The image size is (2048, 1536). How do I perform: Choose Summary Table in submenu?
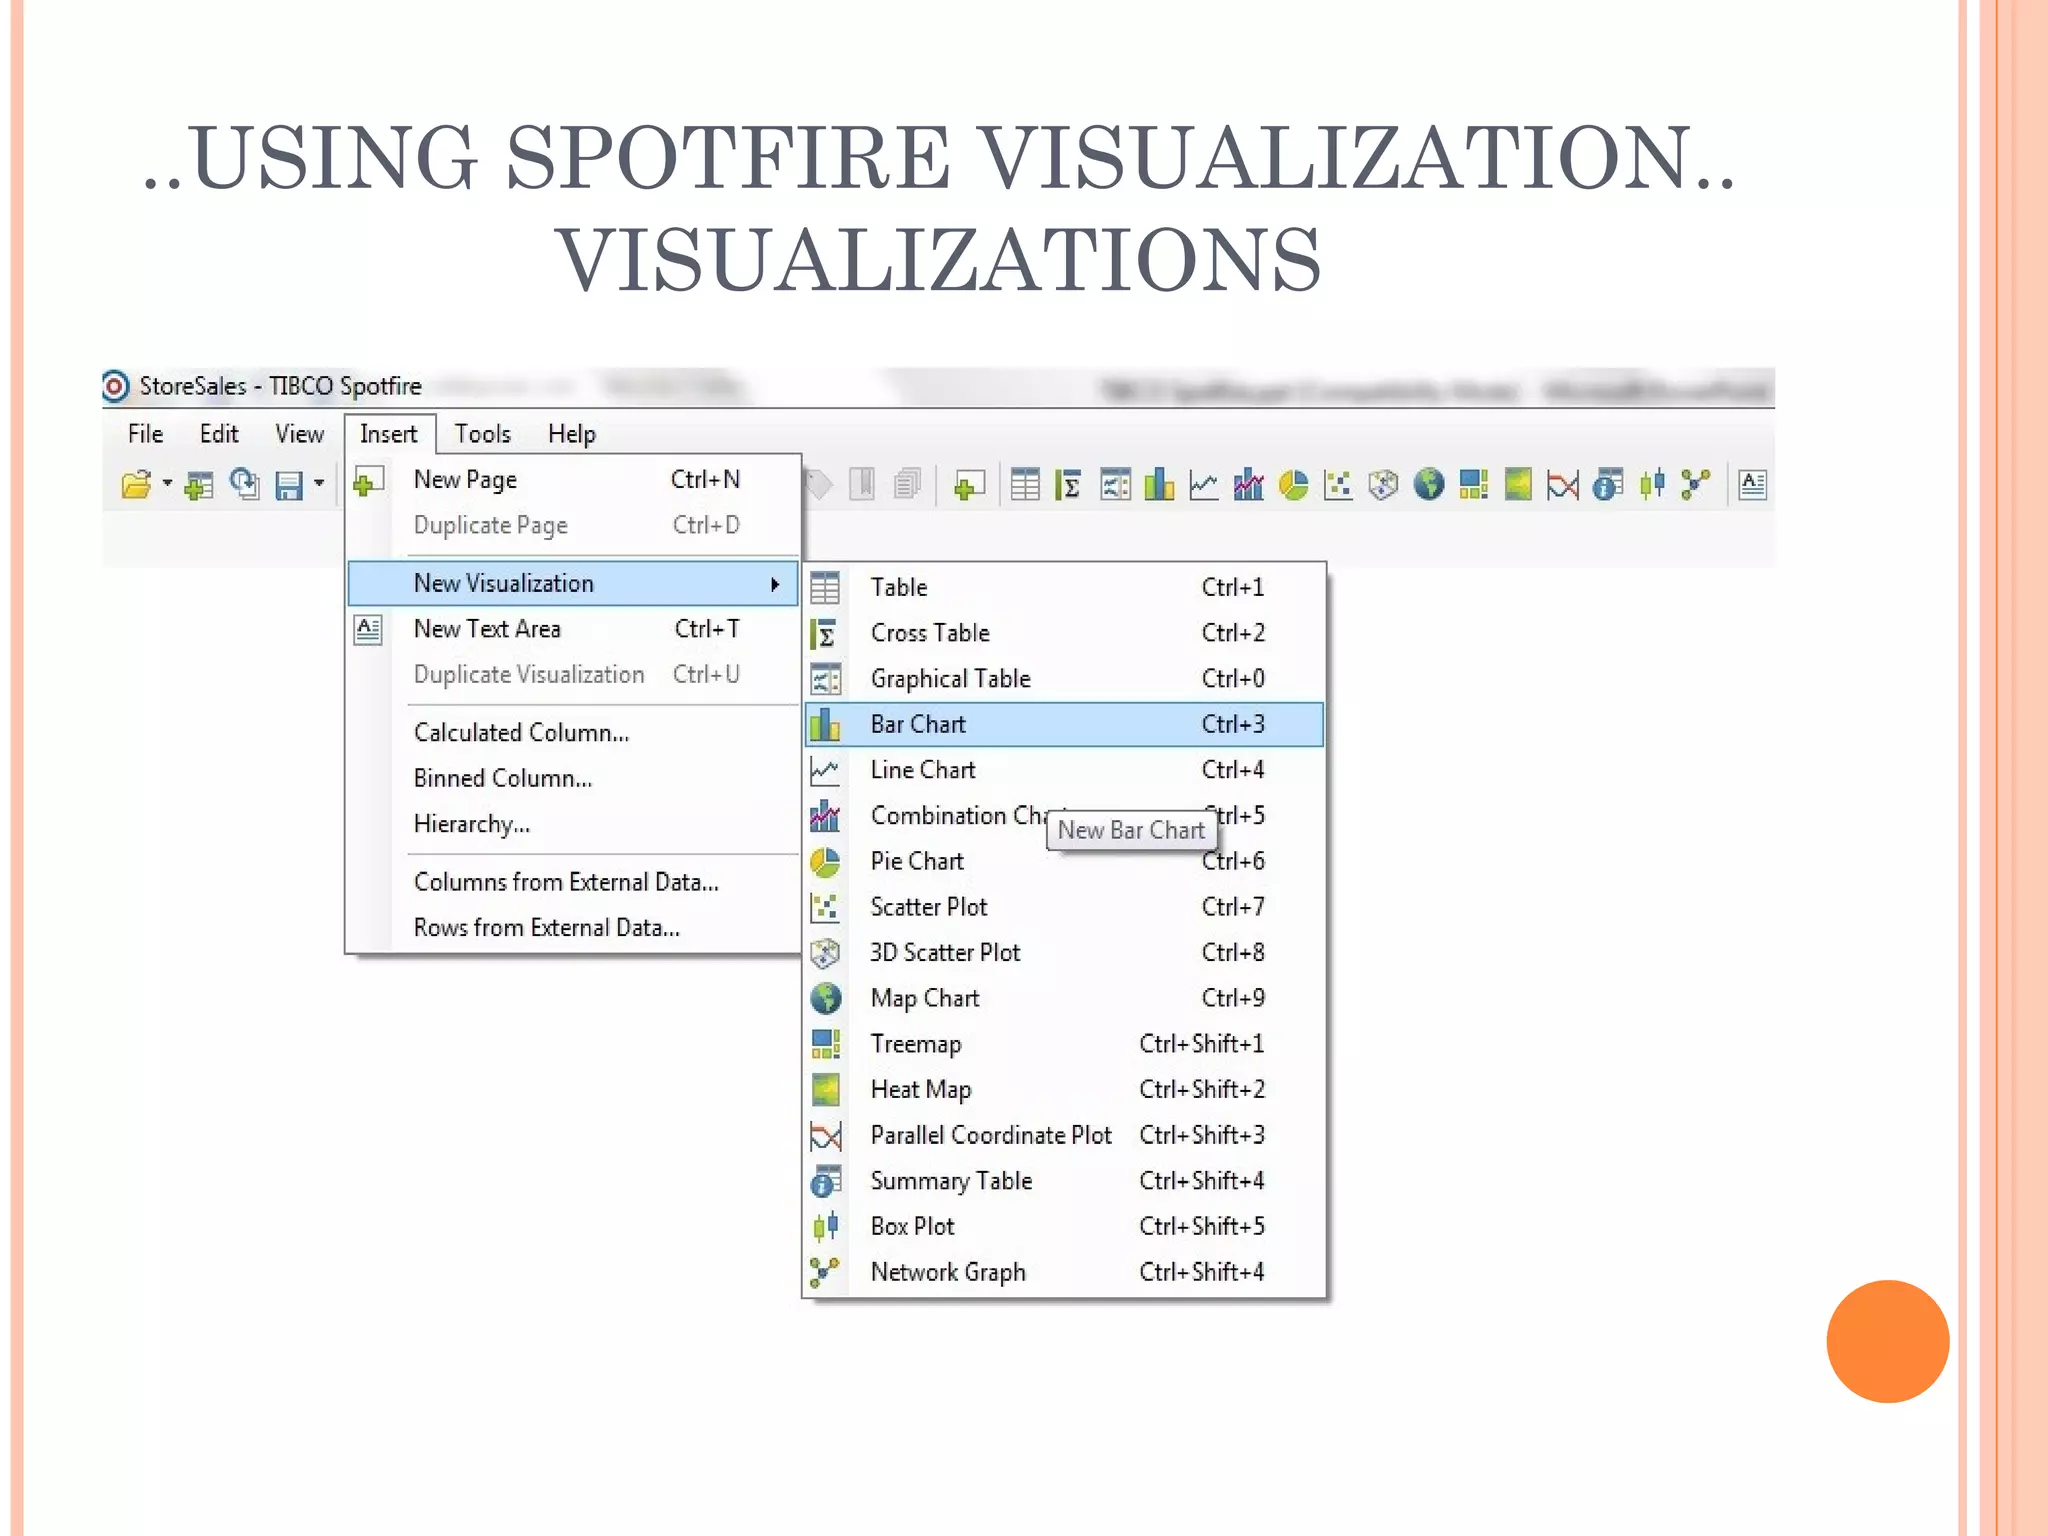tap(1064, 1181)
